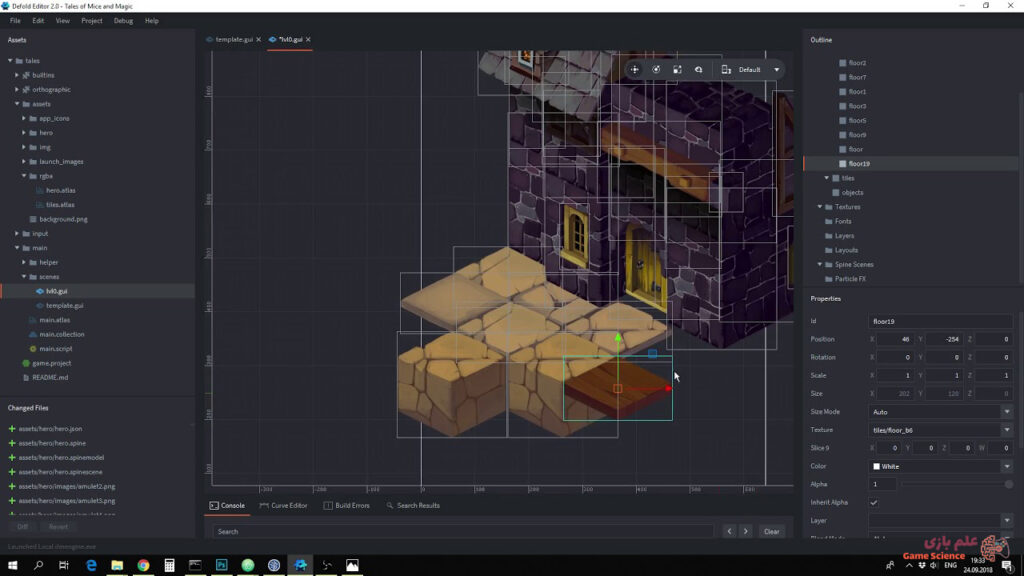
Task: Expand the builtins folder
Action: point(17,75)
